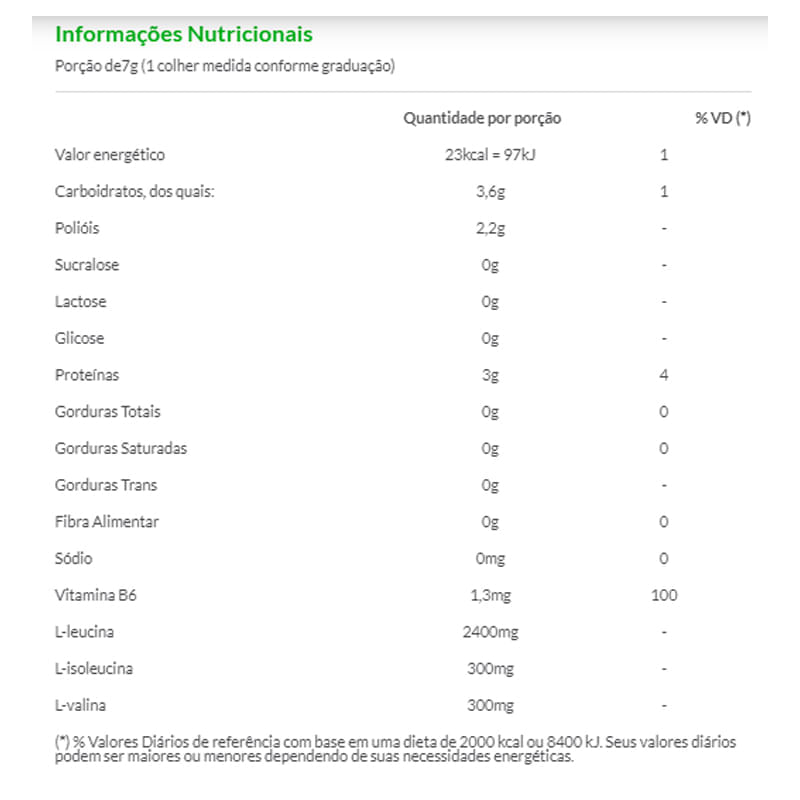
Task: Select the L-valina row label
Action: click(80, 706)
